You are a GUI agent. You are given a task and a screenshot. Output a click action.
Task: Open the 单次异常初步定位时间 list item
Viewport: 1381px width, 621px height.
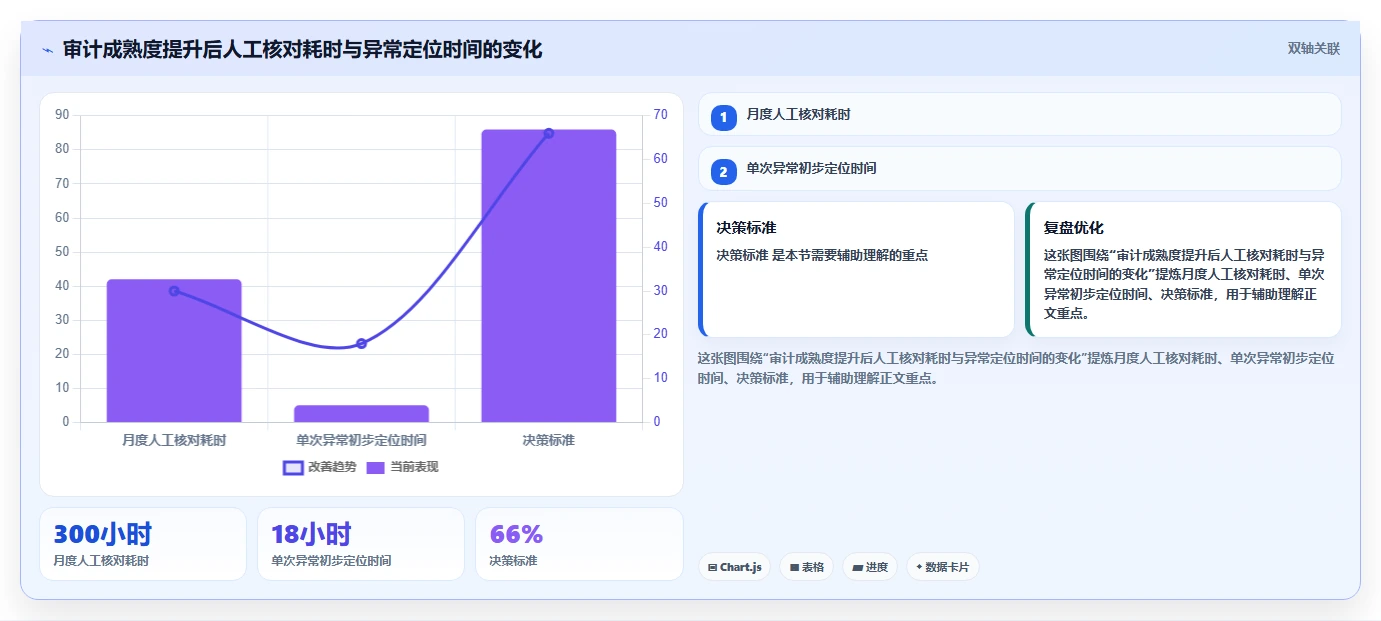[1019, 168]
